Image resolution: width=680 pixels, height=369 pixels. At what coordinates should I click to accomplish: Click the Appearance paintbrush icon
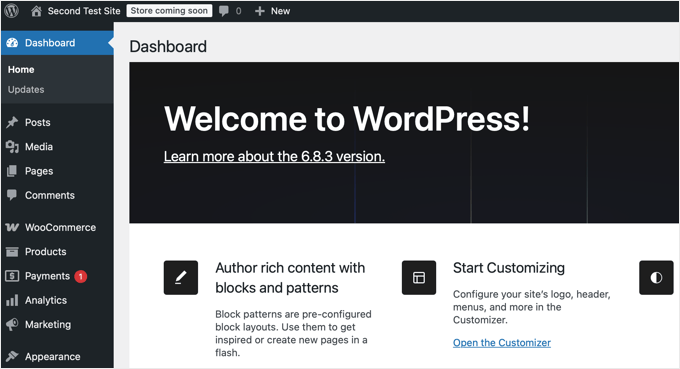tap(12, 356)
